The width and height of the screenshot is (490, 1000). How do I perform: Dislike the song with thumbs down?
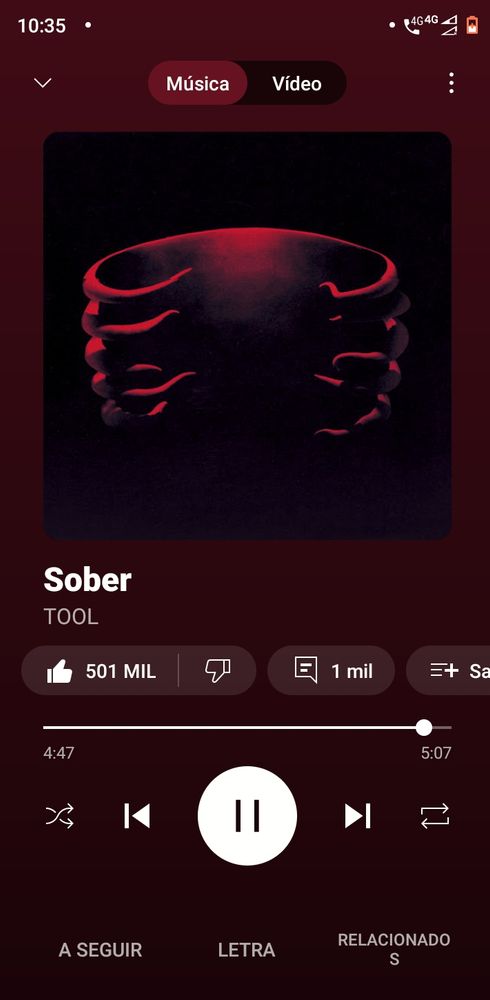218,670
